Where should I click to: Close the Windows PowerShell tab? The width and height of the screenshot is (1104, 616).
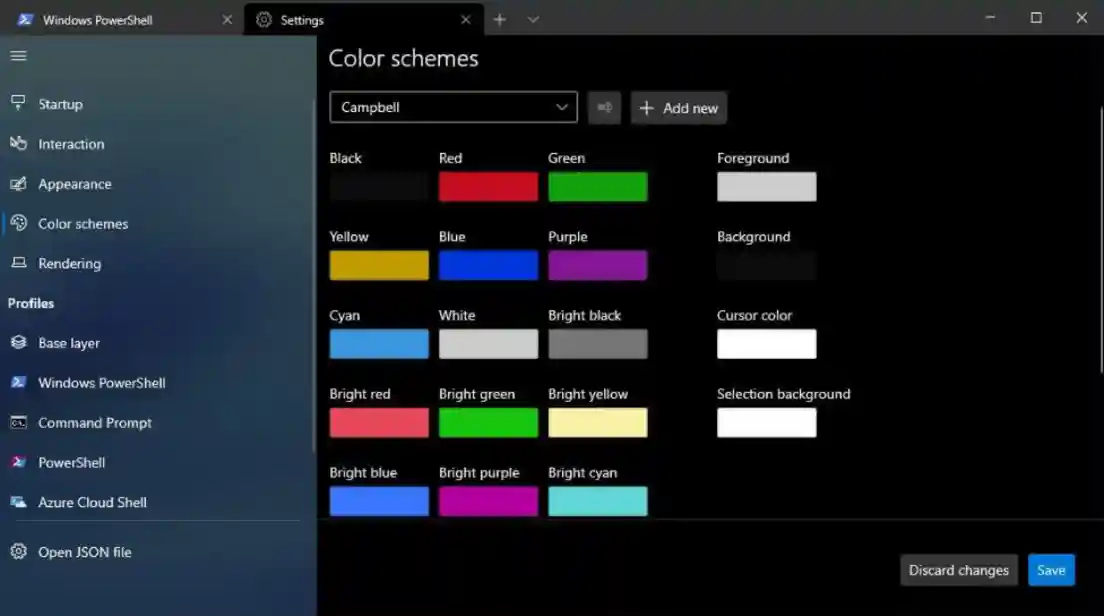(227, 20)
